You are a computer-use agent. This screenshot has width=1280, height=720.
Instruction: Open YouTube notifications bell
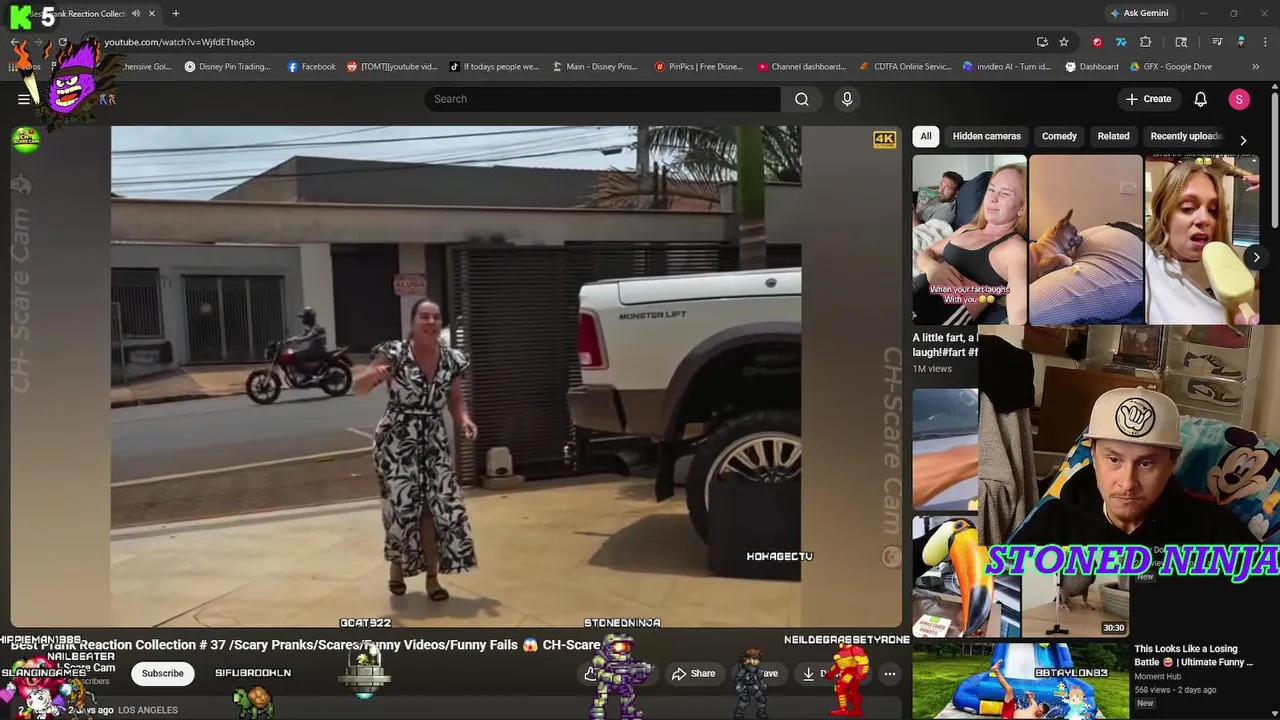[1201, 99]
